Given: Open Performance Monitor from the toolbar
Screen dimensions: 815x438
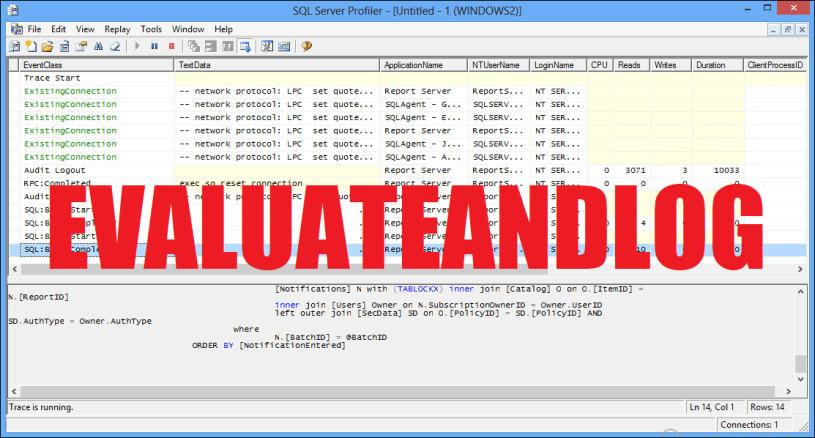Looking at the screenshot, I should point(284,46).
